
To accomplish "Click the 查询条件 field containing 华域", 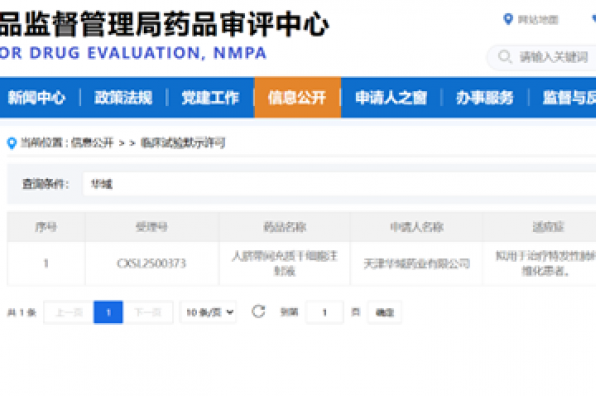I will coord(339,184).
